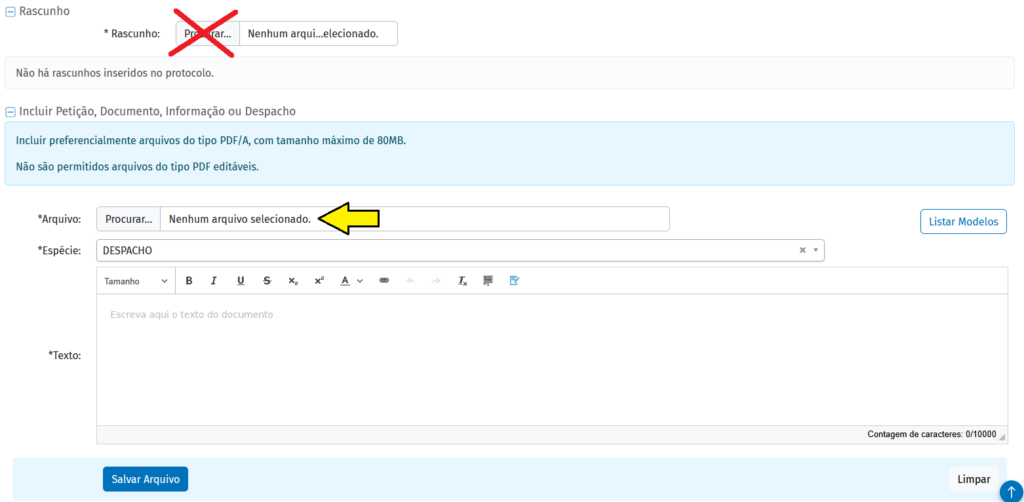Insert a hyperlink in the text
1024x502 pixels.
tap(383, 281)
